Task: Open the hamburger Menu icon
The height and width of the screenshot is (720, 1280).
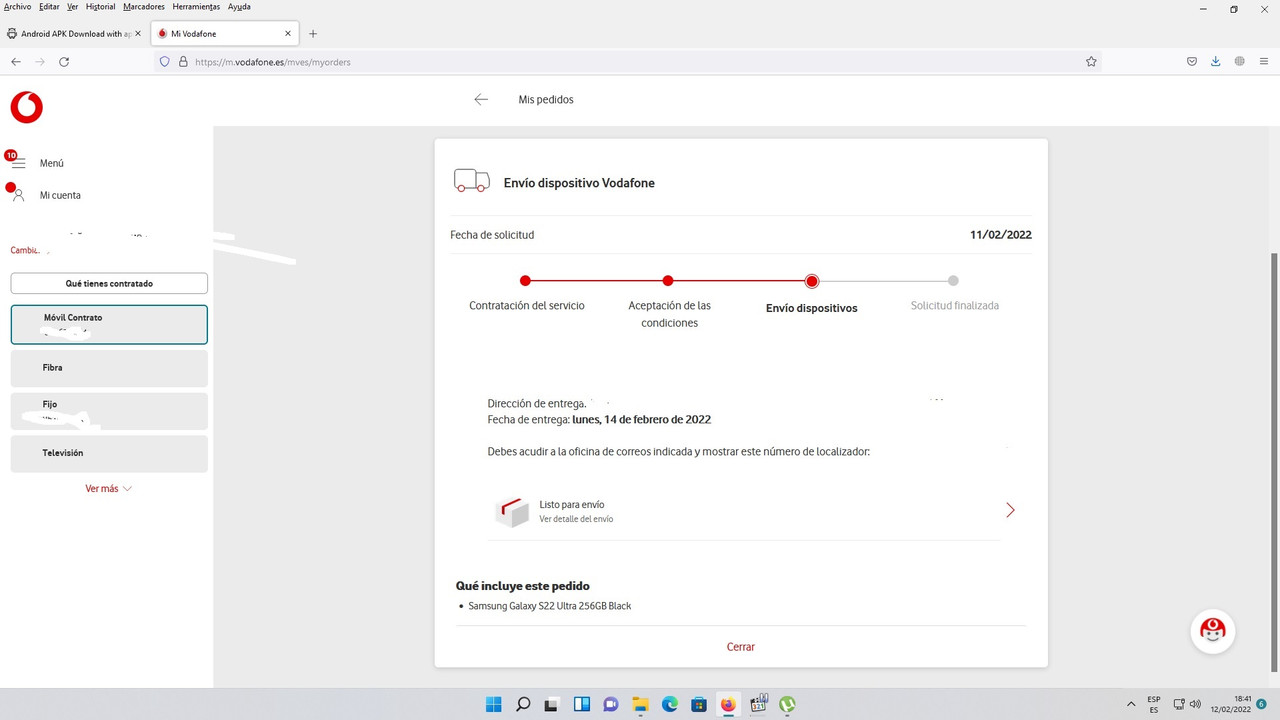Action: (18, 163)
